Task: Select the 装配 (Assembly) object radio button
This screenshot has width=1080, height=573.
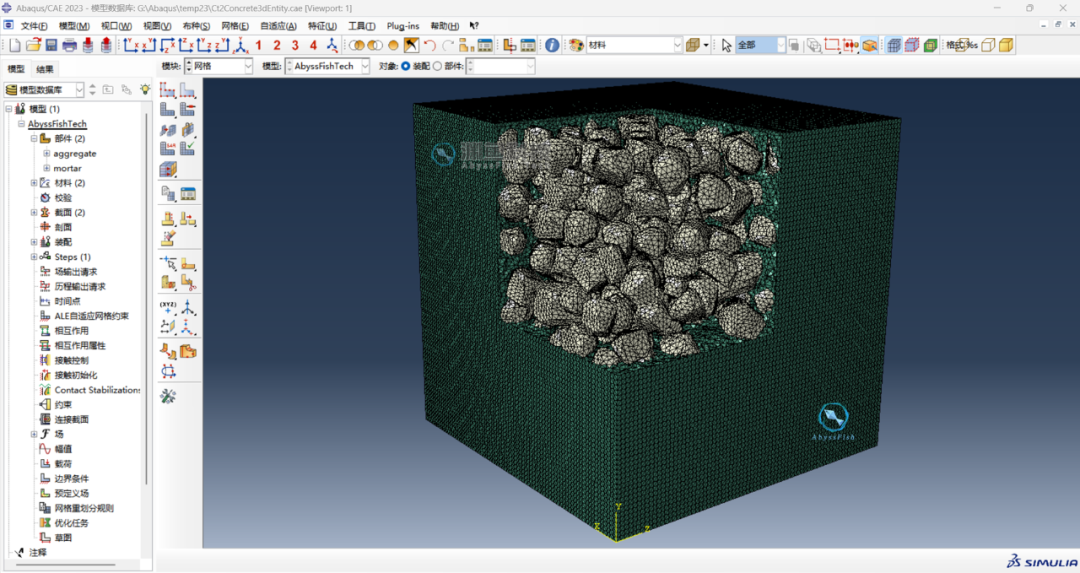Action: (x=406, y=66)
